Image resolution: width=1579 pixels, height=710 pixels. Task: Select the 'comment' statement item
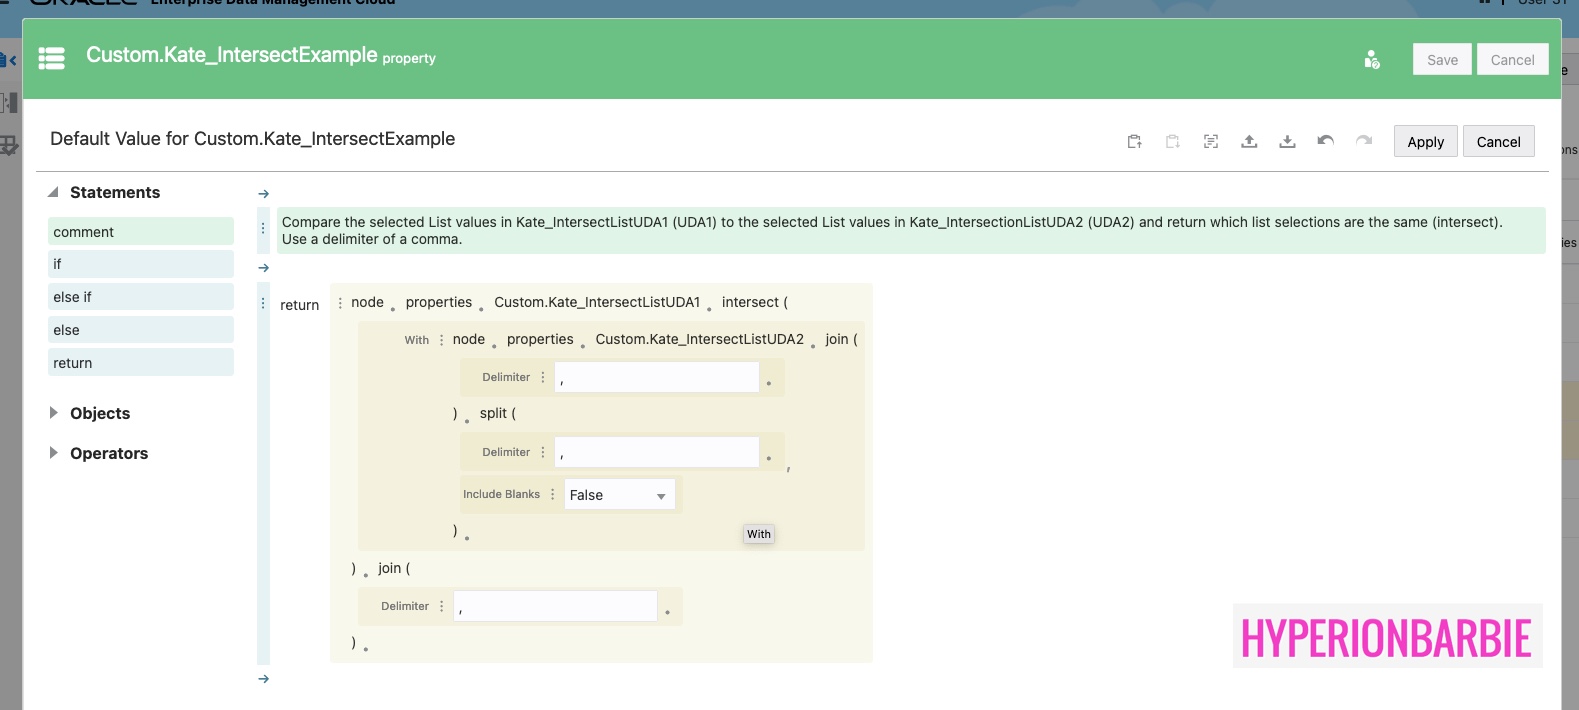140,232
